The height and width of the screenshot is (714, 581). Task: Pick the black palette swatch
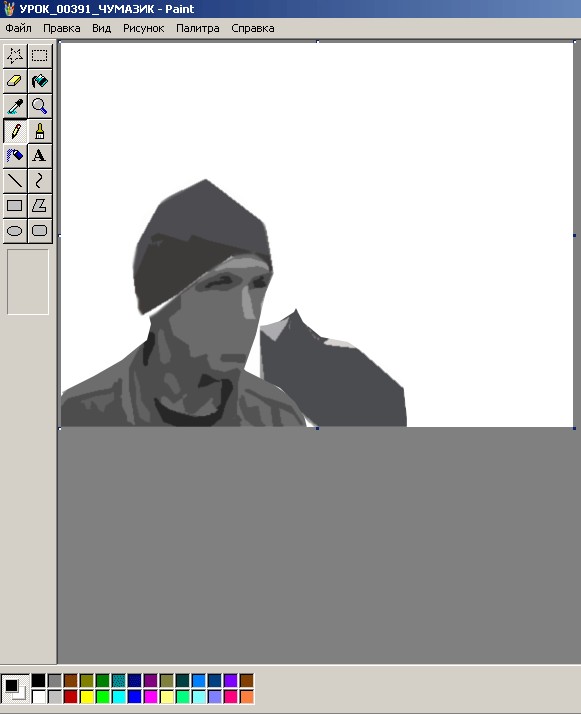39,681
